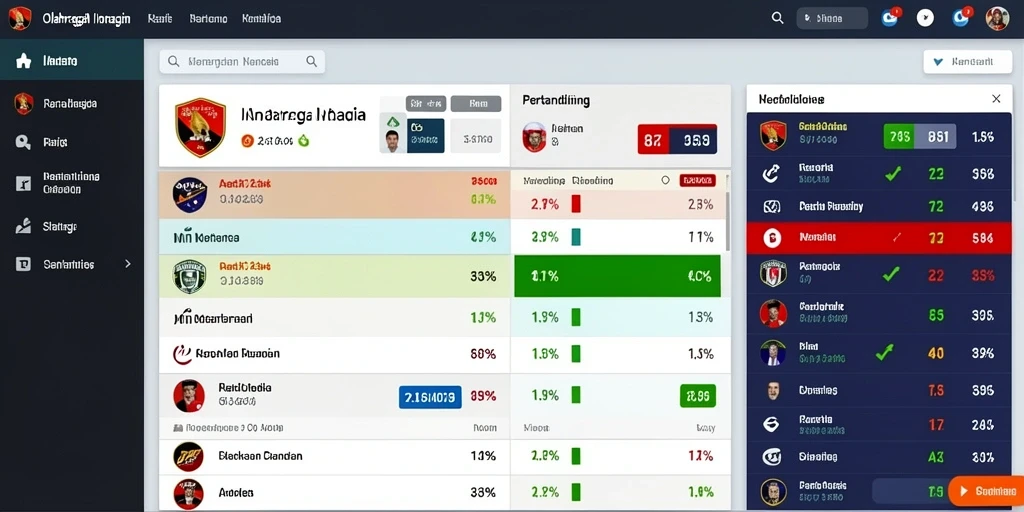This screenshot has width=1024, height=512.
Task: Open the red shield team icon in sidebar
Action: pos(24,103)
